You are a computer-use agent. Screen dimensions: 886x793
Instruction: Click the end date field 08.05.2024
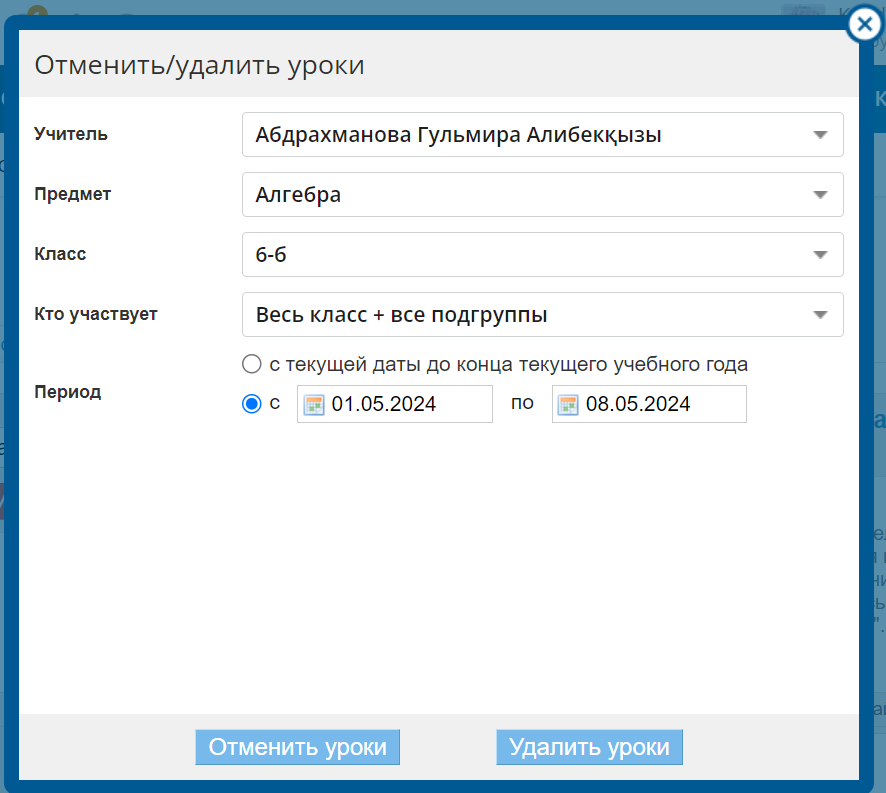662,404
